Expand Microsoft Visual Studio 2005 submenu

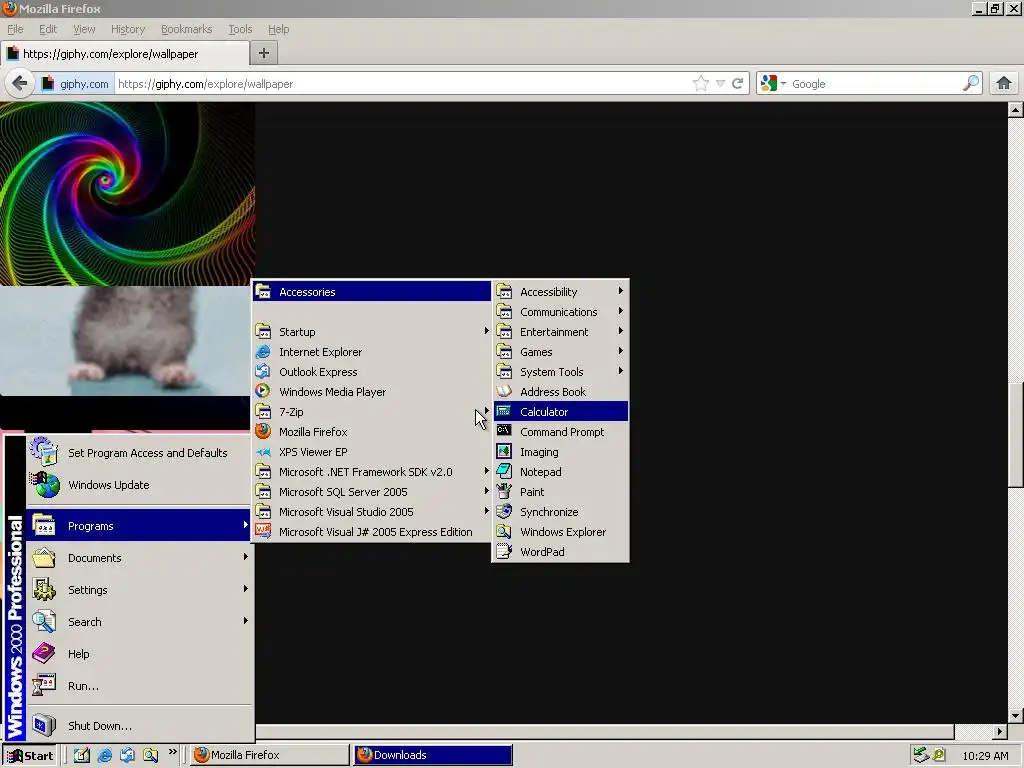[486, 511]
